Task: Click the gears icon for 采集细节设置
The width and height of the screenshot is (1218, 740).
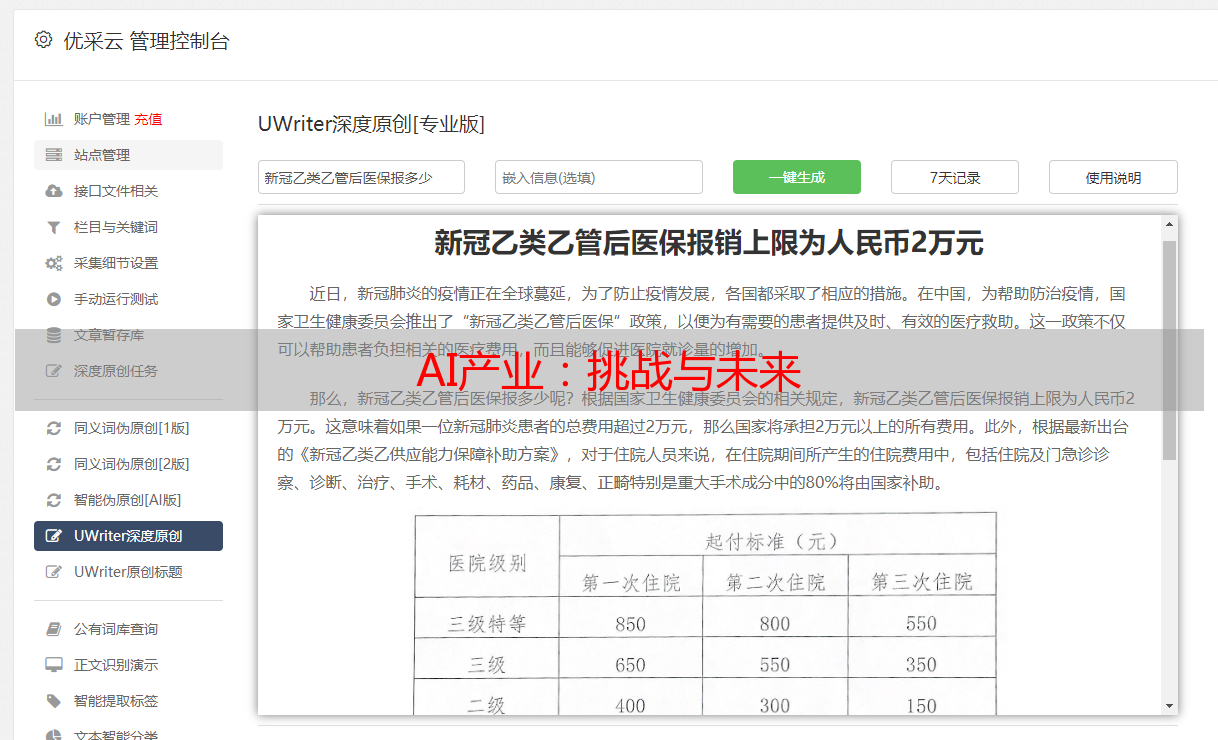Action: [x=54, y=263]
